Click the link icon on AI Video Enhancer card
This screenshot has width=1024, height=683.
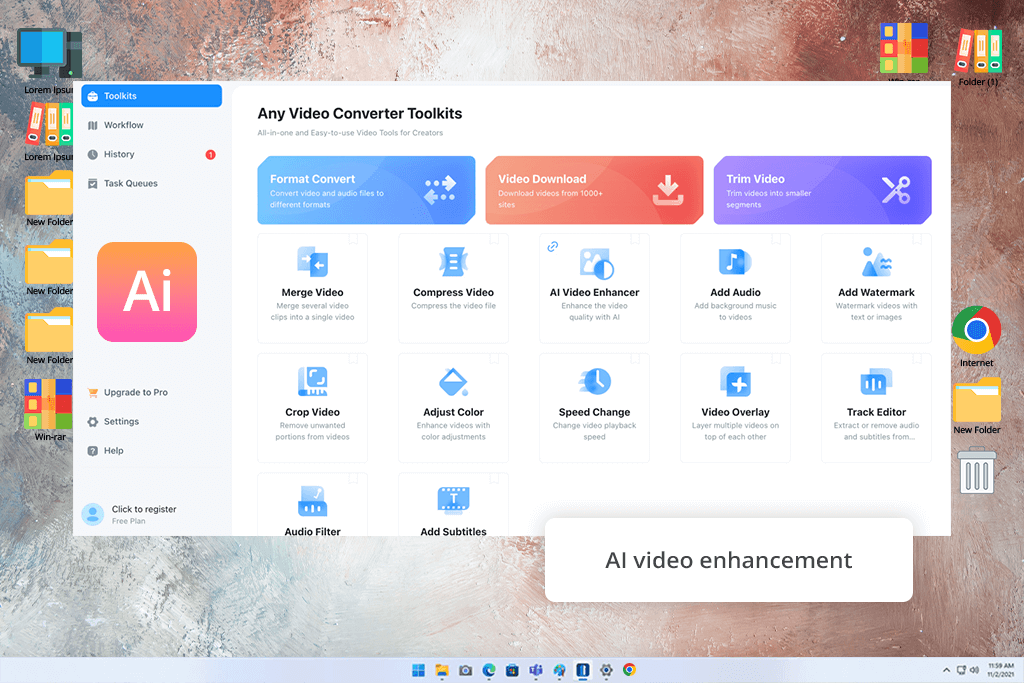[552, 246]
